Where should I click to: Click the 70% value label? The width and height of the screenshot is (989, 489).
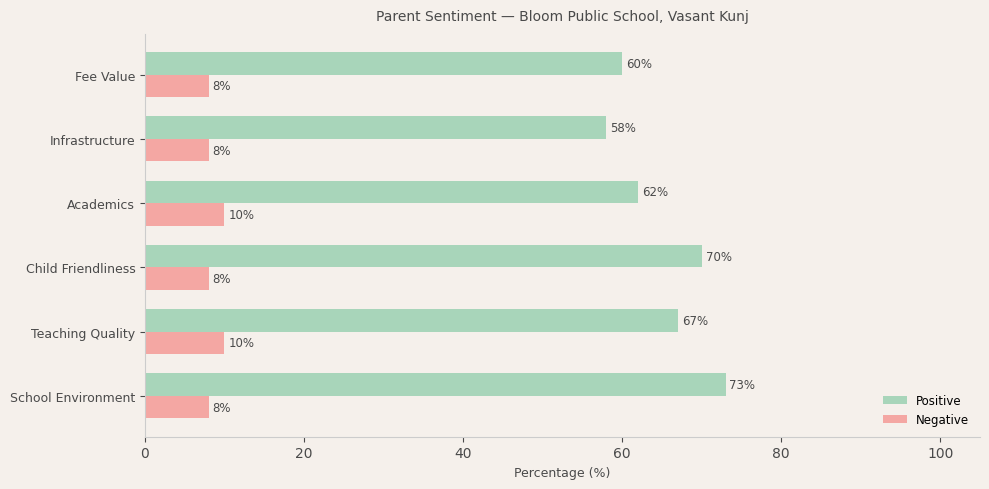point(719,257)
